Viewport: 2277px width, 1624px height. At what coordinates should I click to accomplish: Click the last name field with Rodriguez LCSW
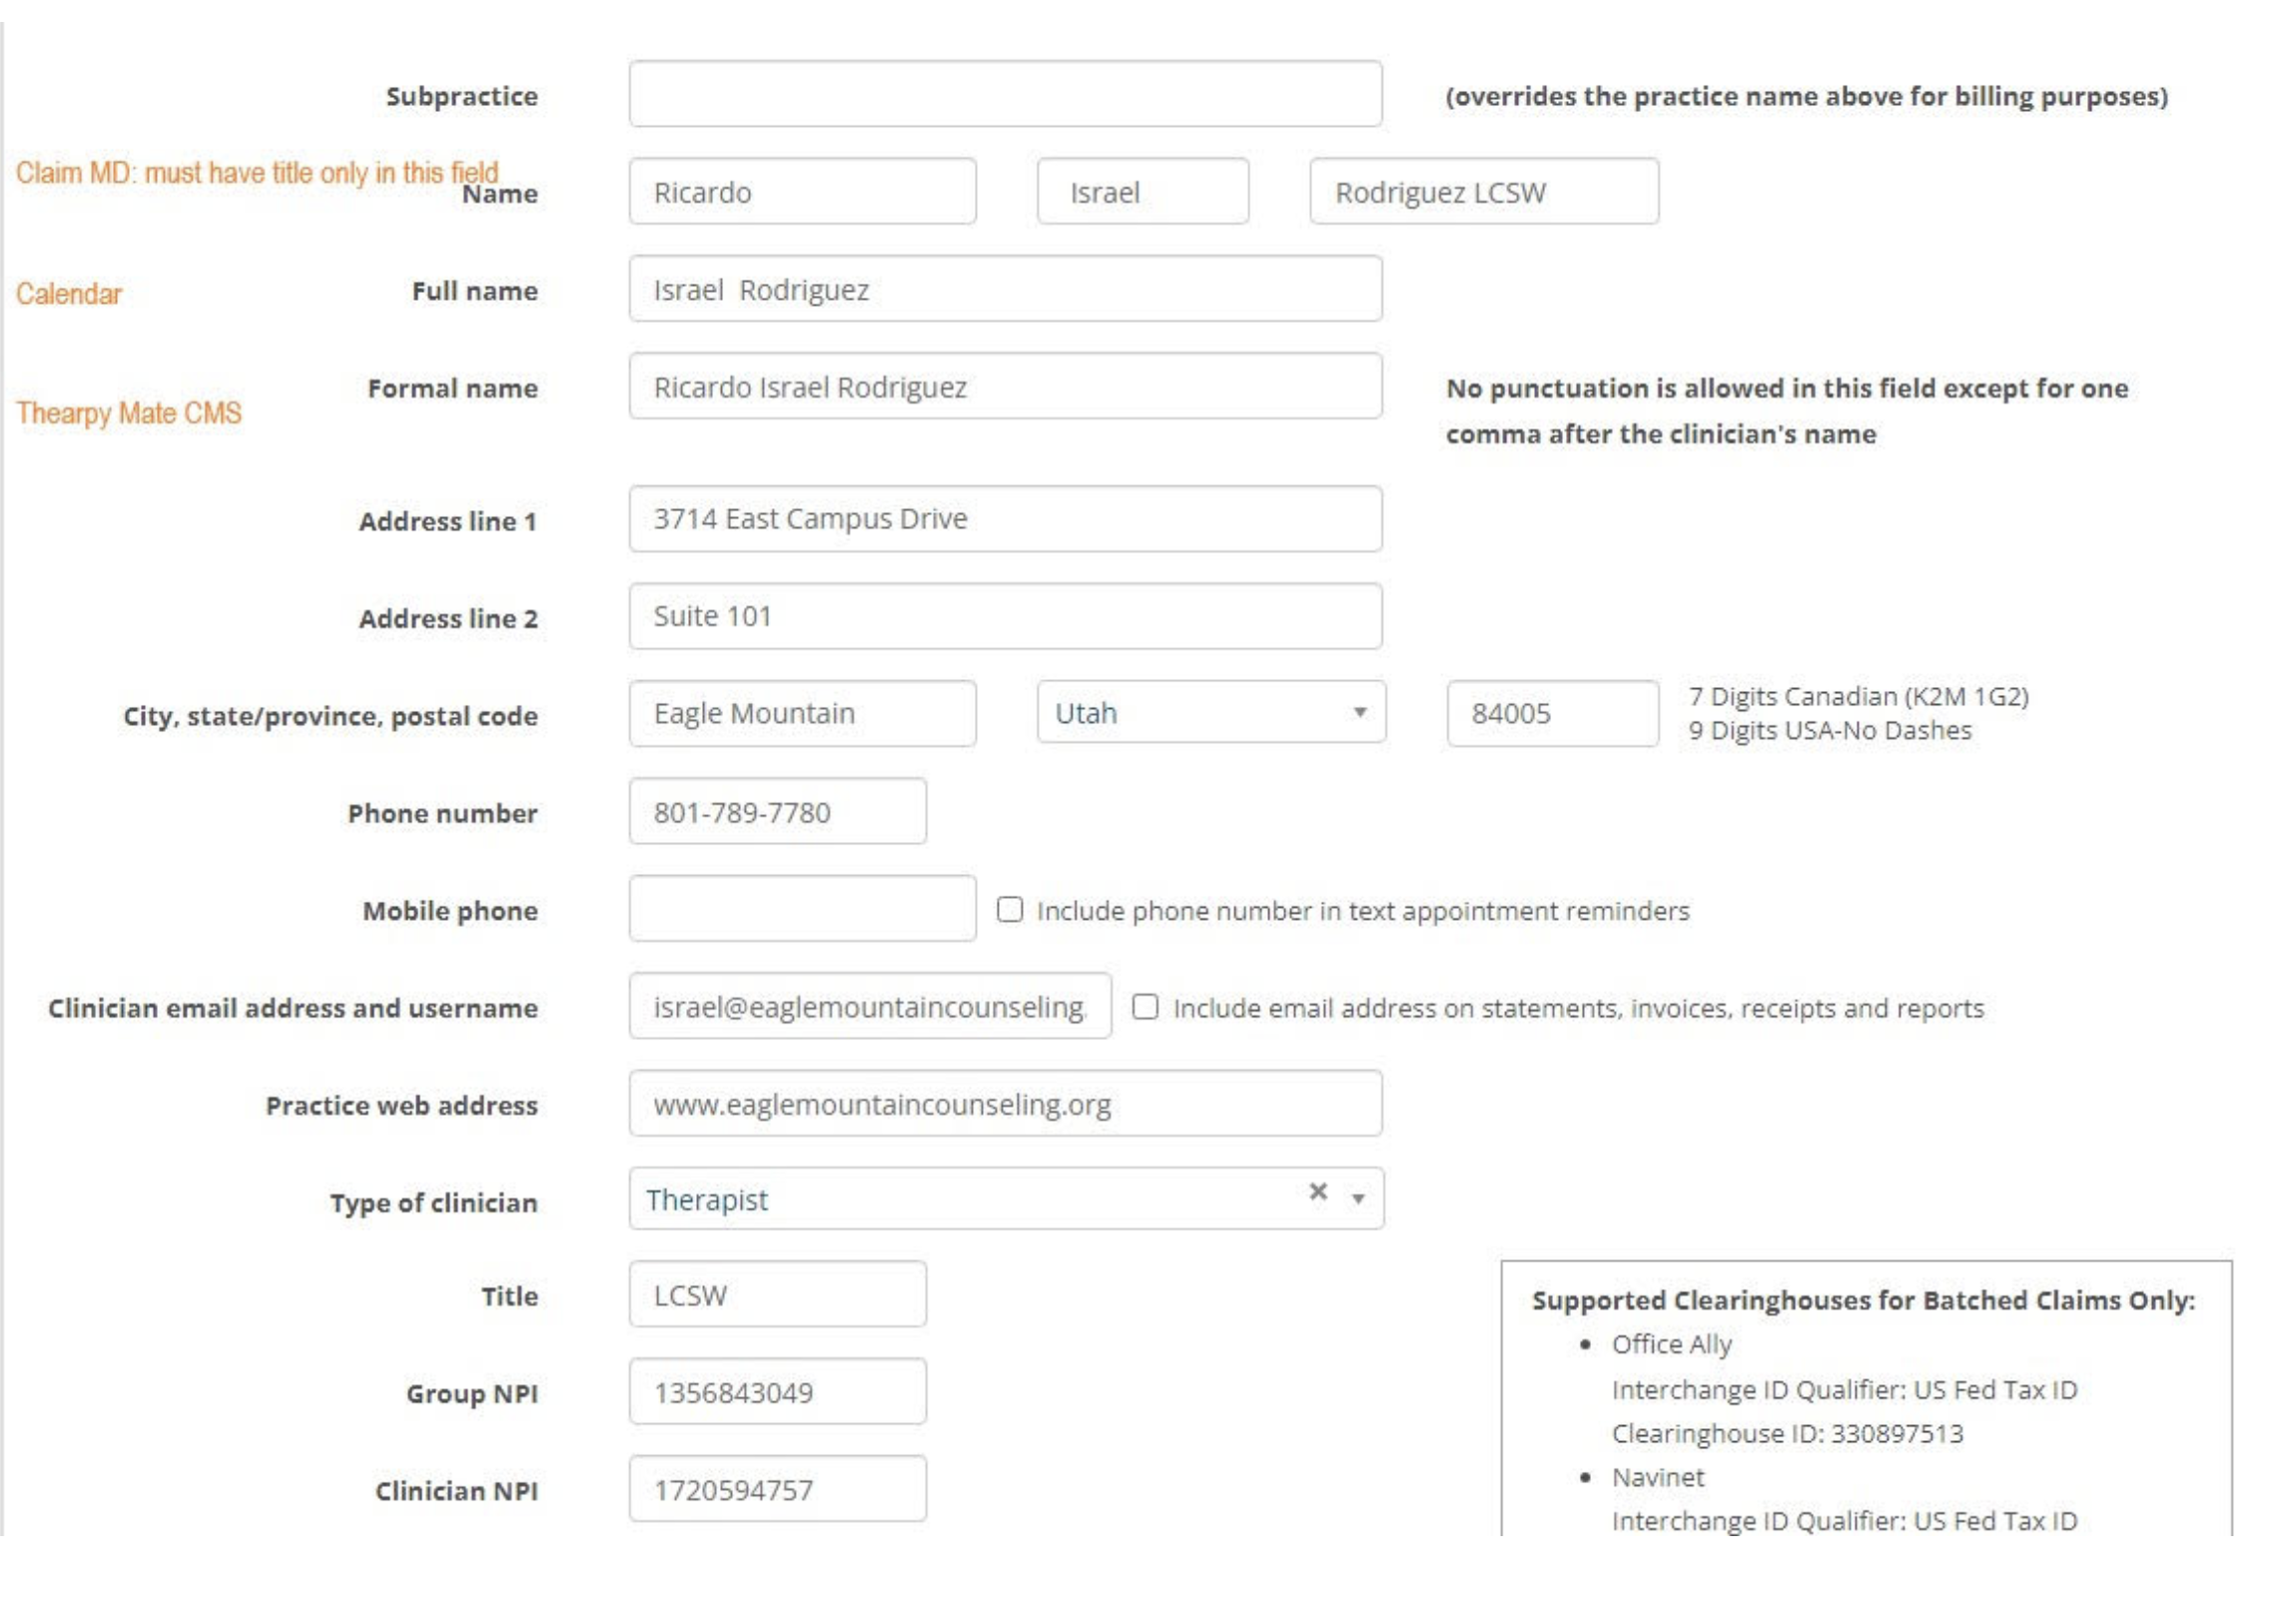tap(1483, 191)
